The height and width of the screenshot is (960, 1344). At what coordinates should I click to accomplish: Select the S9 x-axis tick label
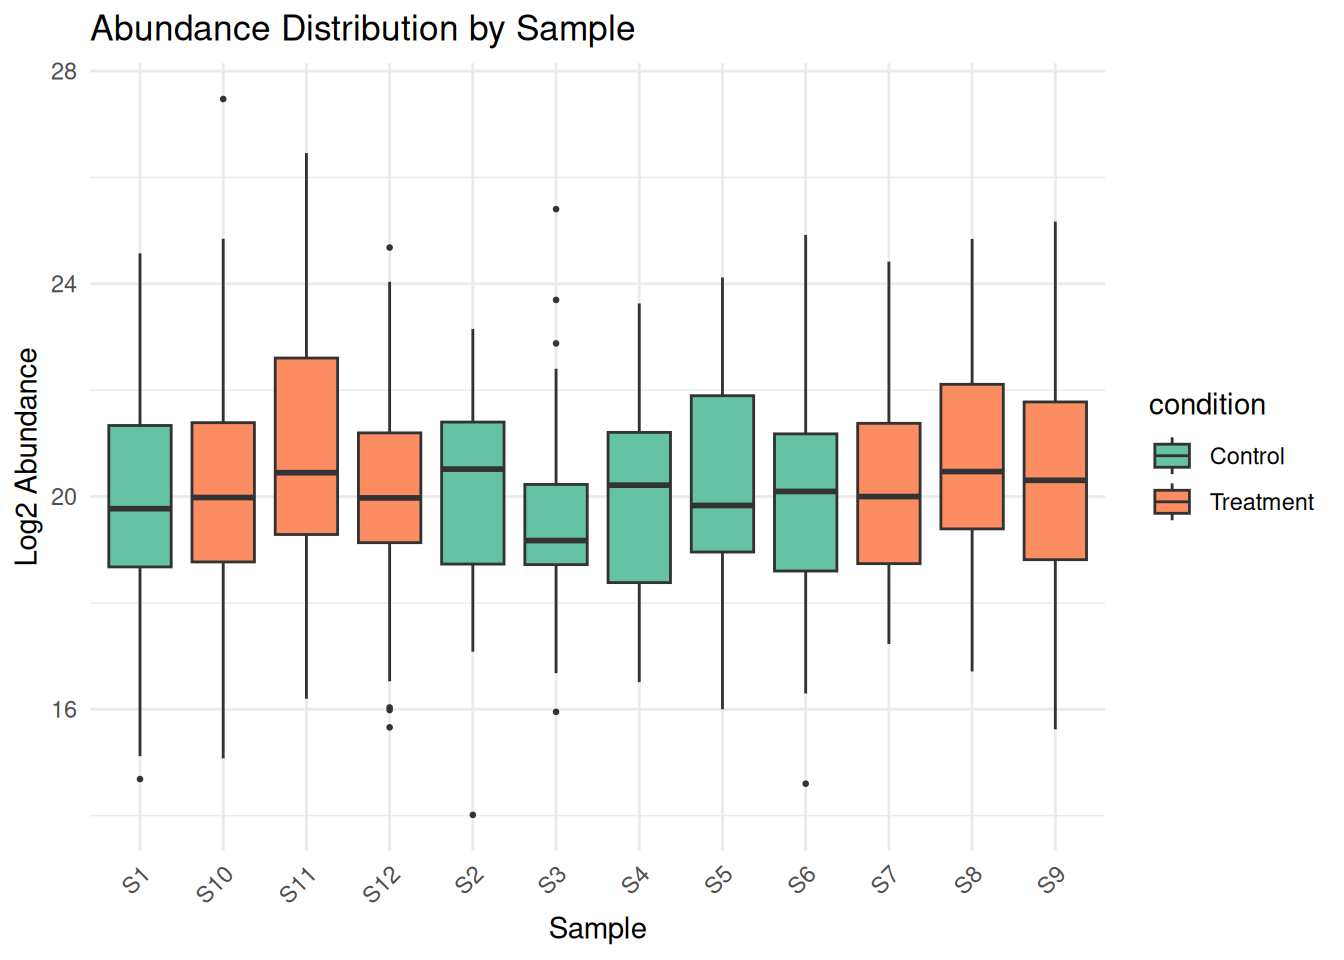[x=1051, y=881]
